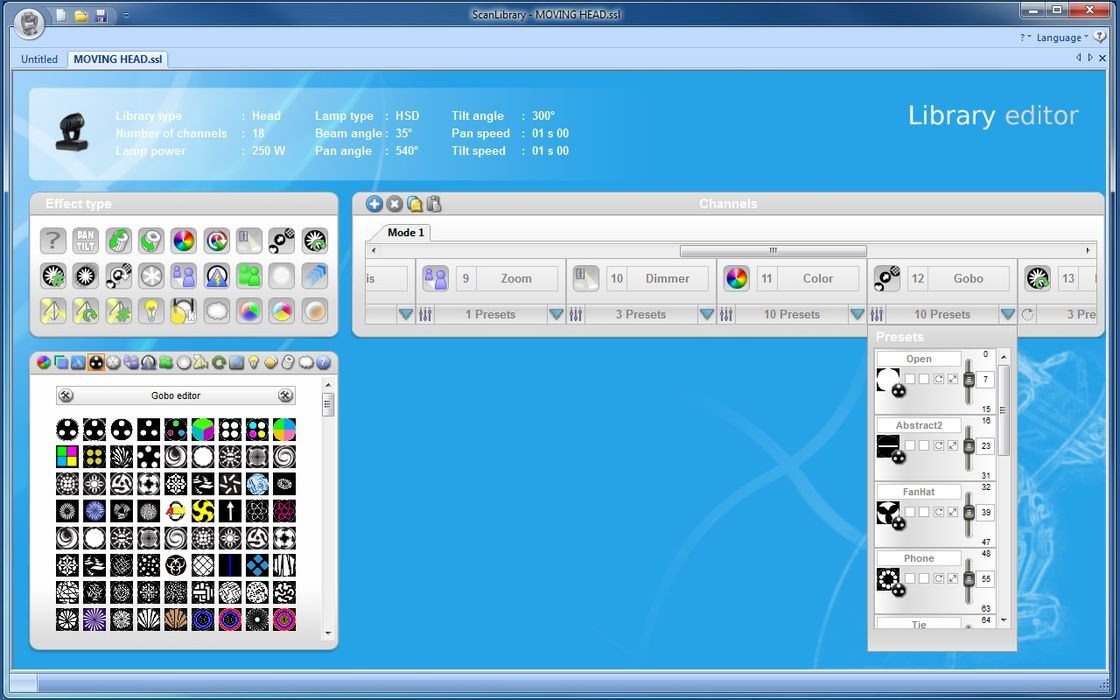Click the paste clipboard icon in Channels

(434, 204)
